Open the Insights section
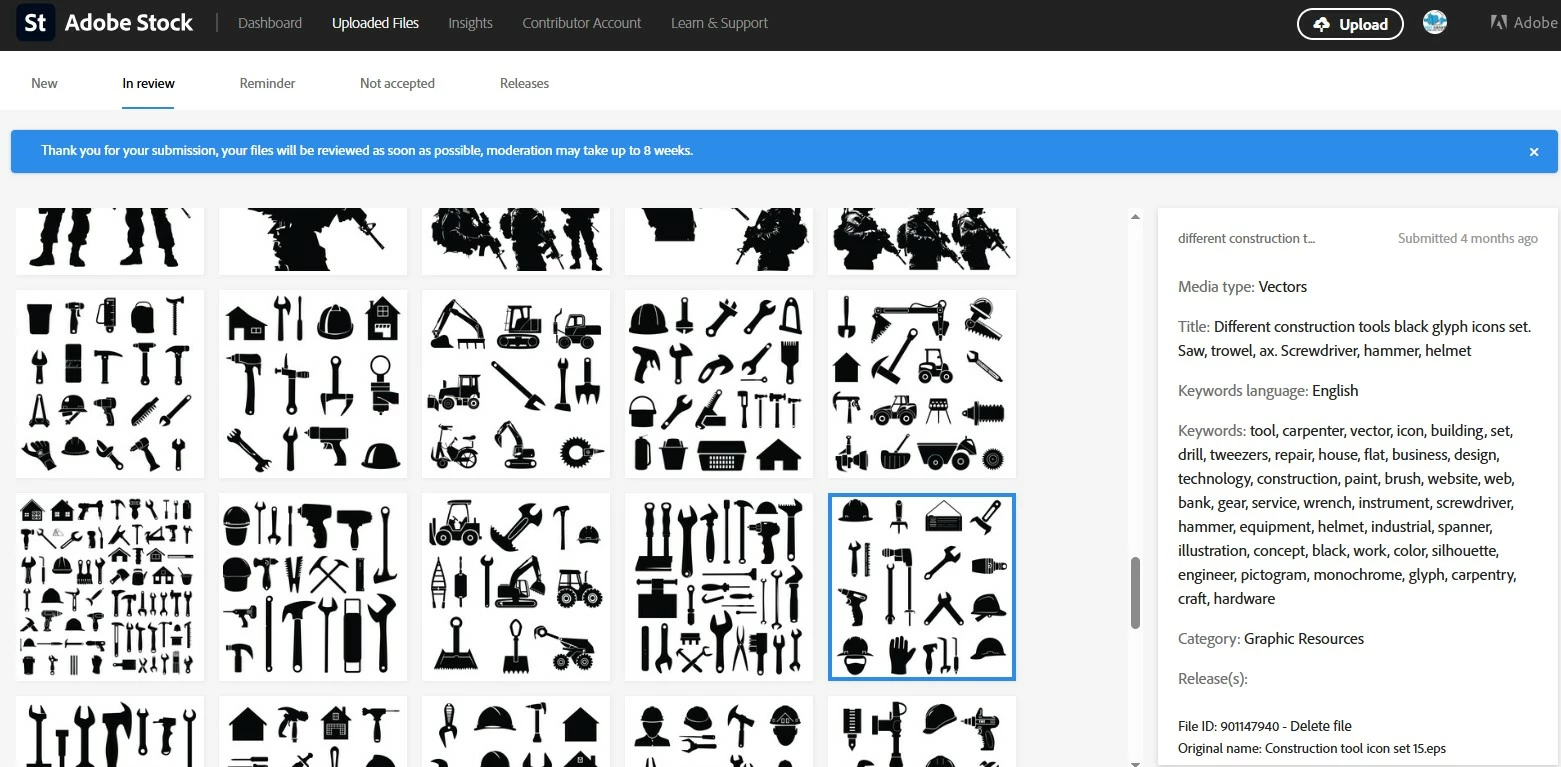Screen dimensions: 1561x767 [470, 23]
